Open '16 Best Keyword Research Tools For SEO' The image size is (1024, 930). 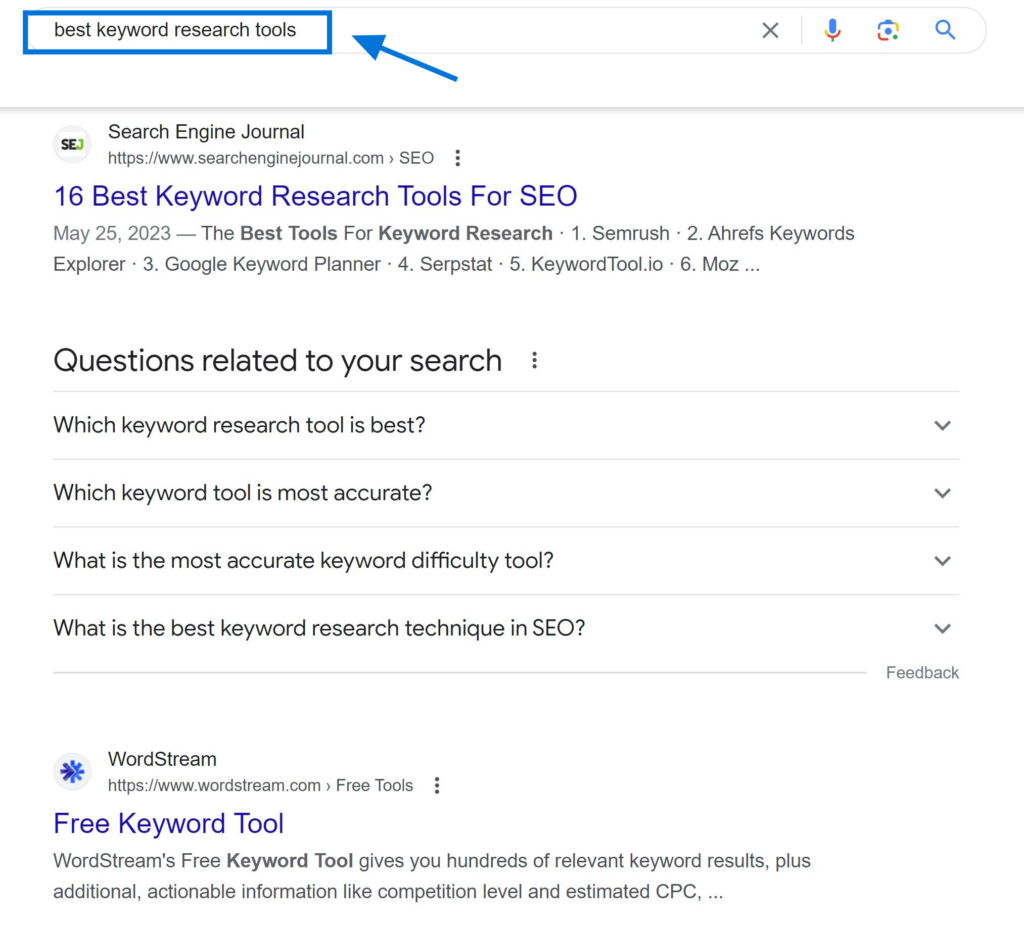coord(315,196)
